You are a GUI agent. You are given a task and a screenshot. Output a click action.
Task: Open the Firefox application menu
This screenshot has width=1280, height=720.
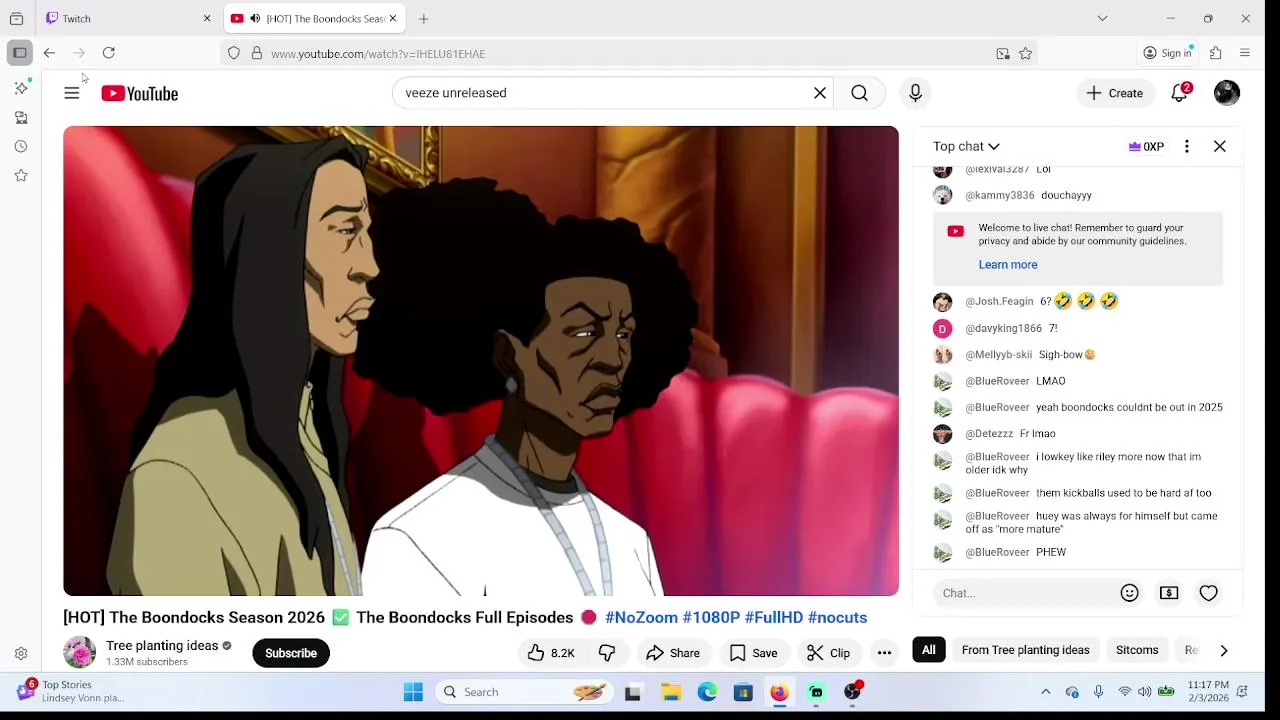click(1245, 53)
